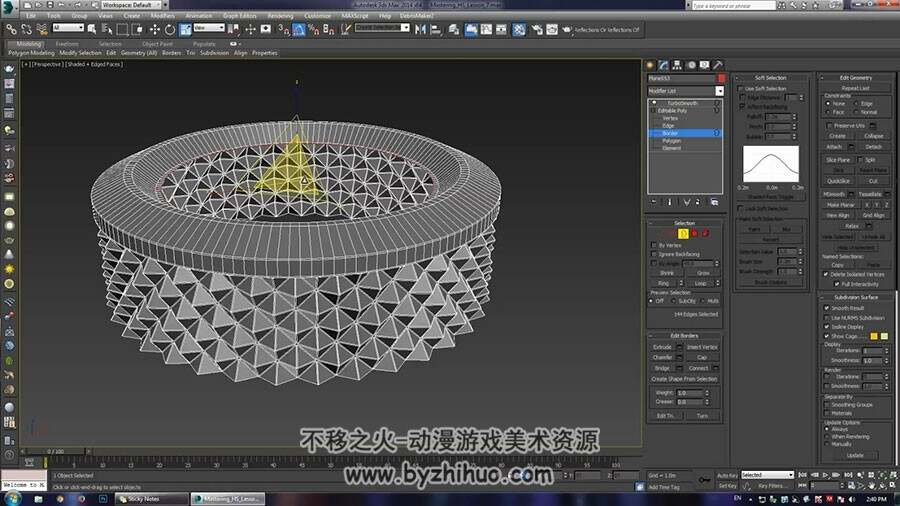Toggle the By Vertex checkbox
The width and height of the screenshot is (900, 506).
point(654,245)
